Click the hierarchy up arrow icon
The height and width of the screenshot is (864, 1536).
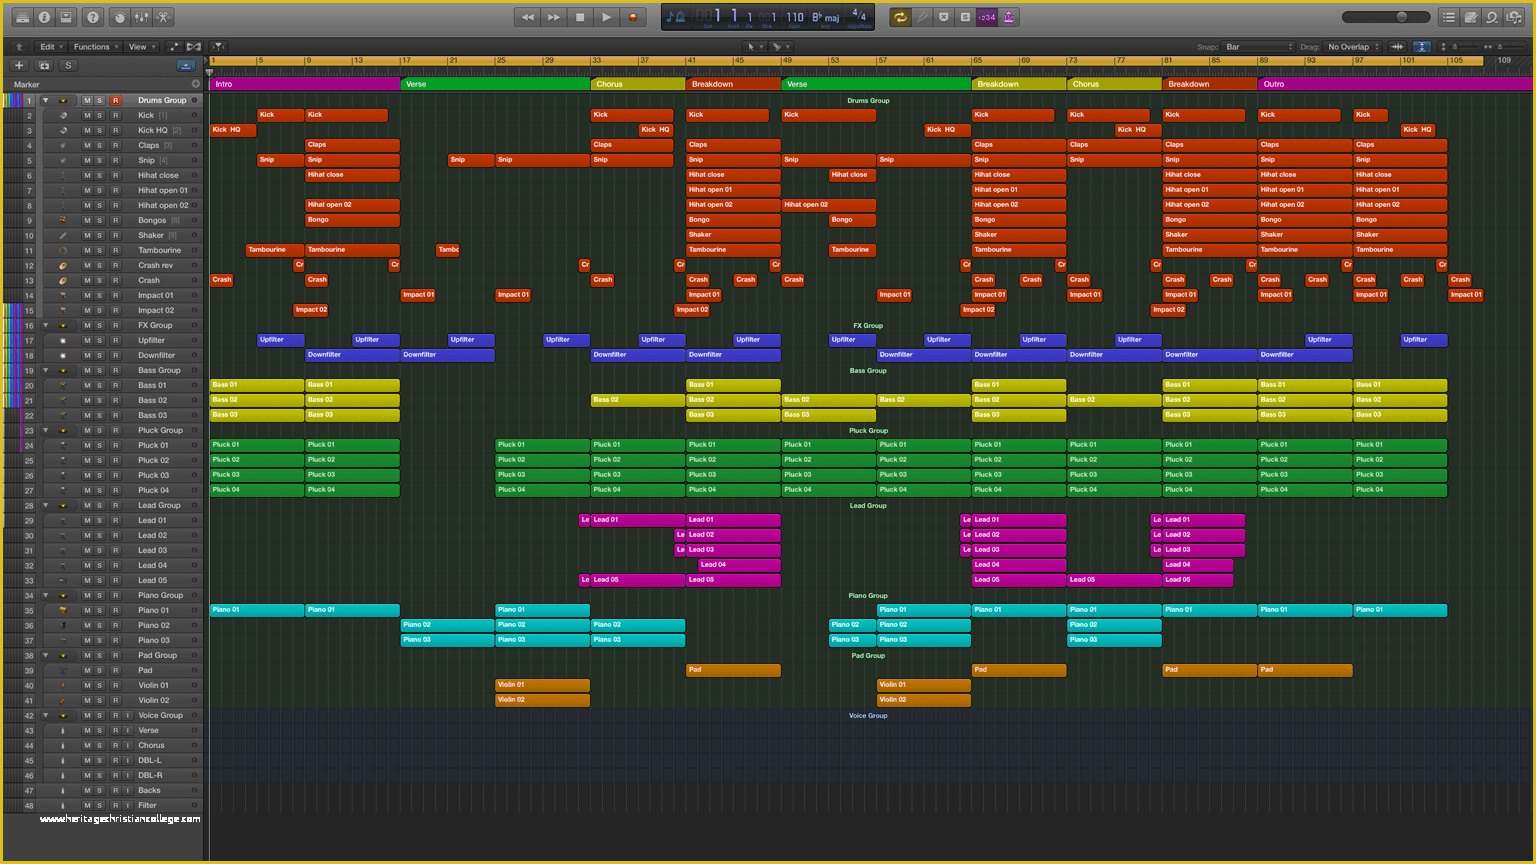coord(19,47)
